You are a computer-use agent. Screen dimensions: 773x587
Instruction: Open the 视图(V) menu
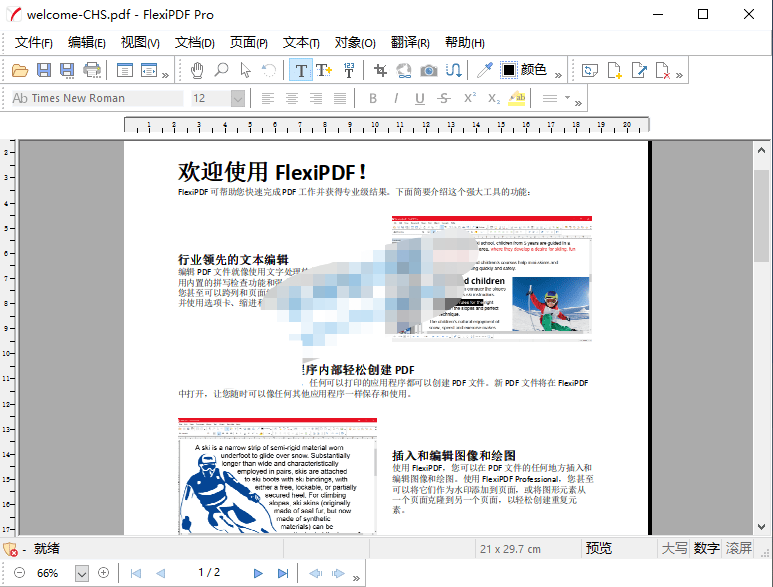coord(140,43)
